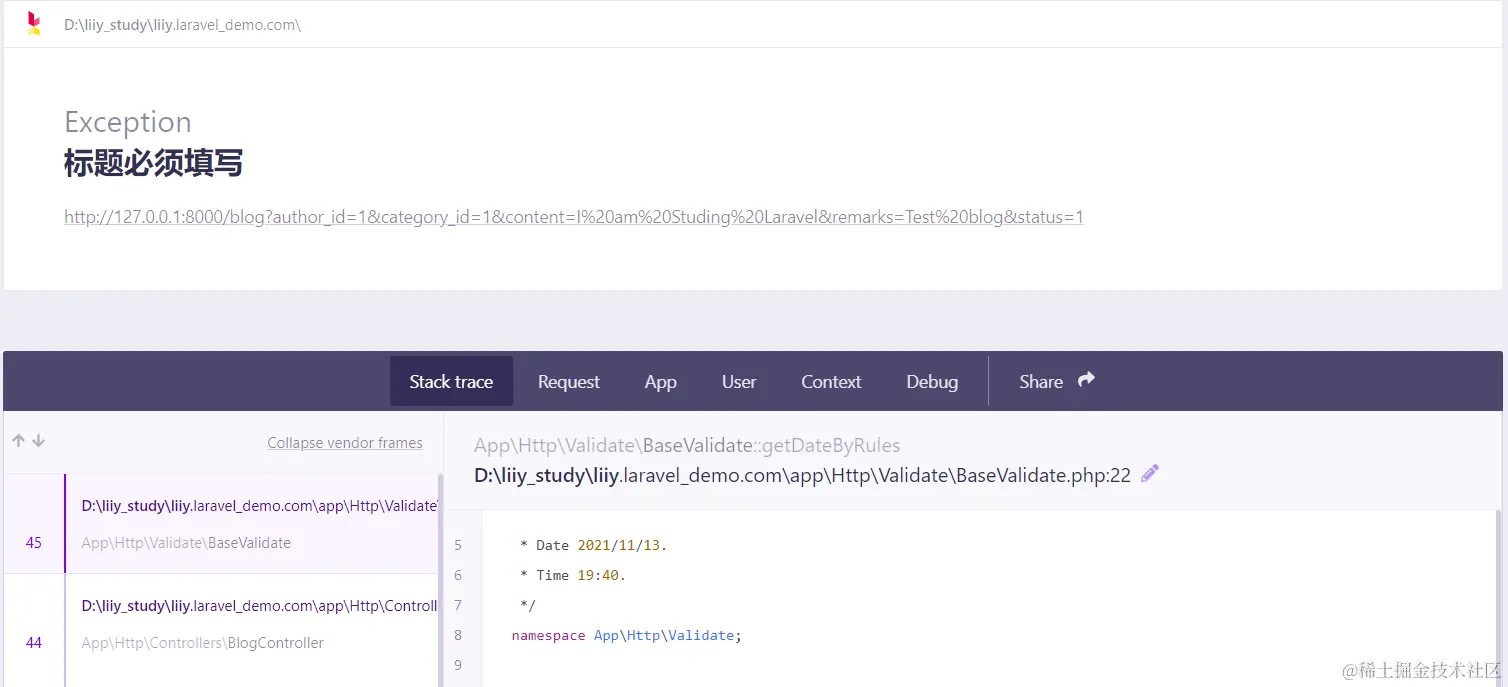Open the Debug tab
This screenshot has height=687, width=1508.
tap(932, 381)
